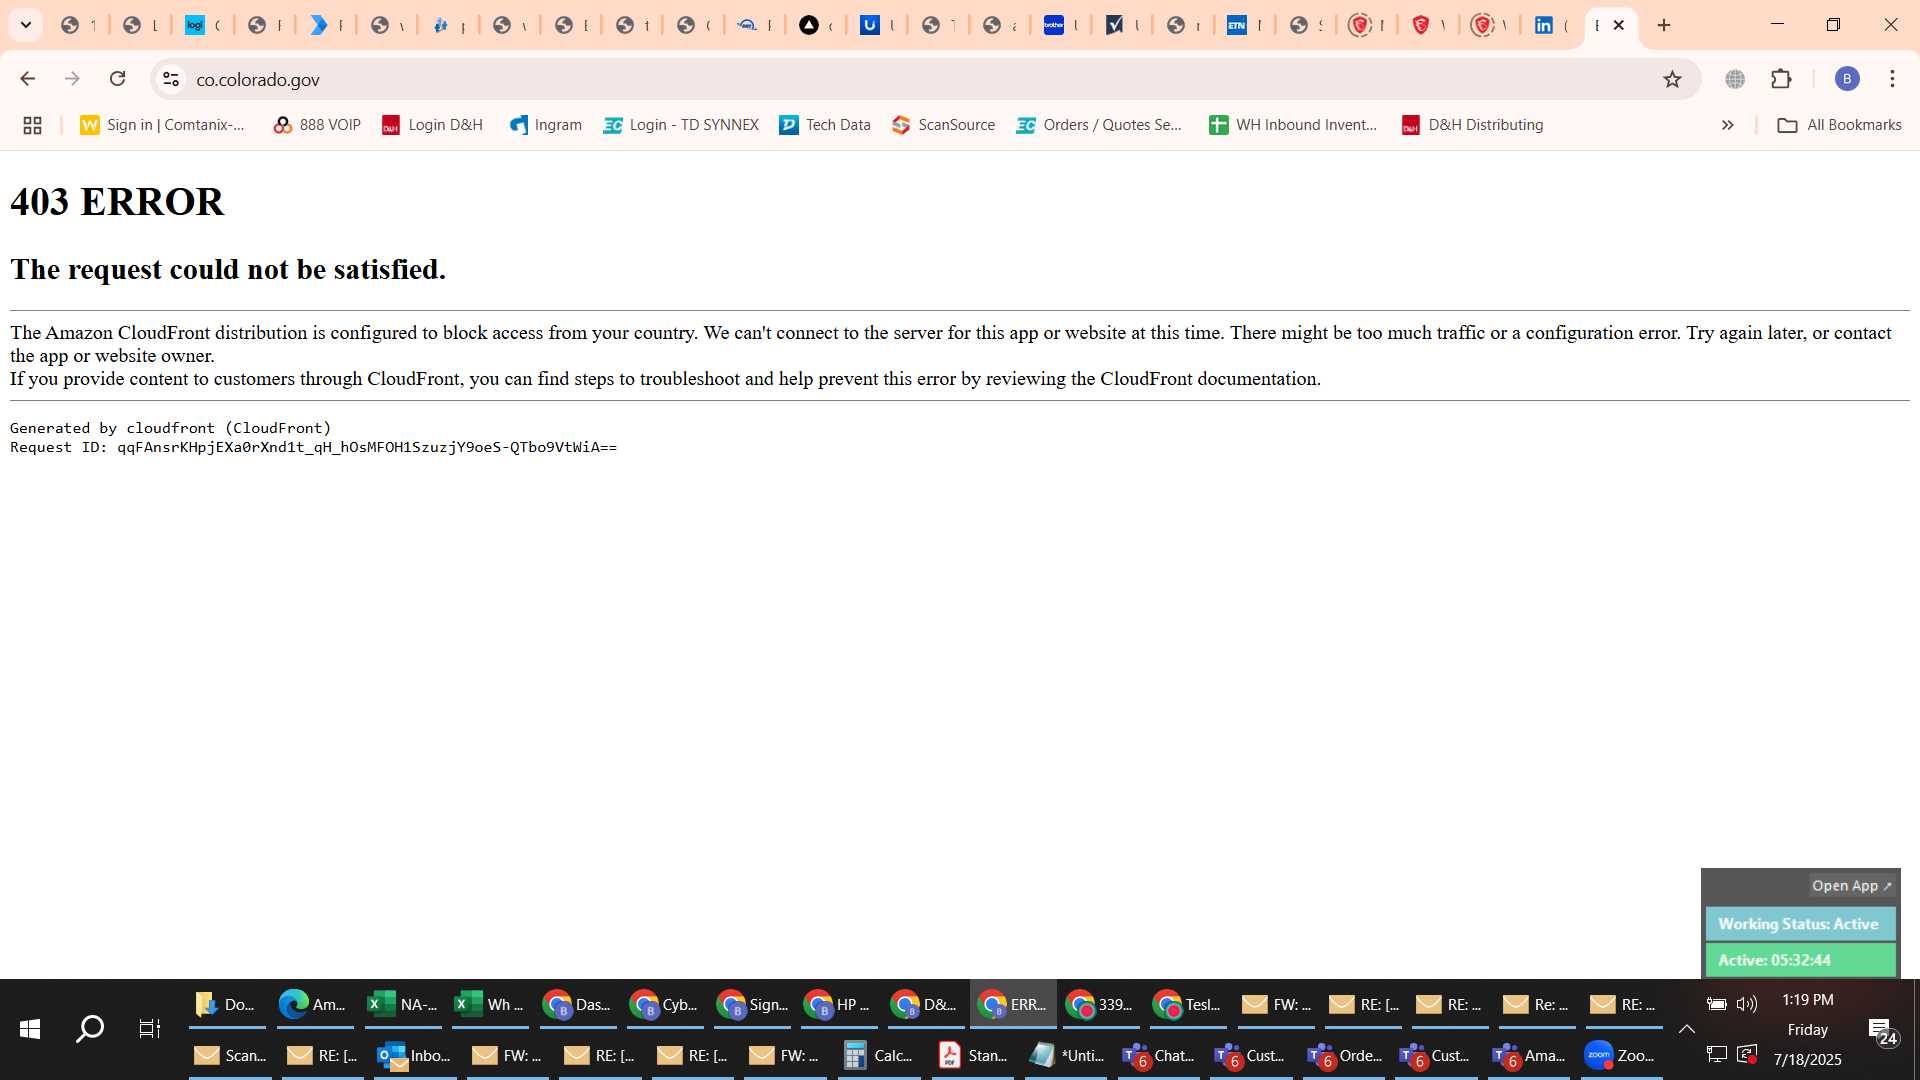Image resolution: width=1920 pixels, height=1080 pixels.
Task: Open the apps grid in bookmarks bar
Action: [32, 125]
